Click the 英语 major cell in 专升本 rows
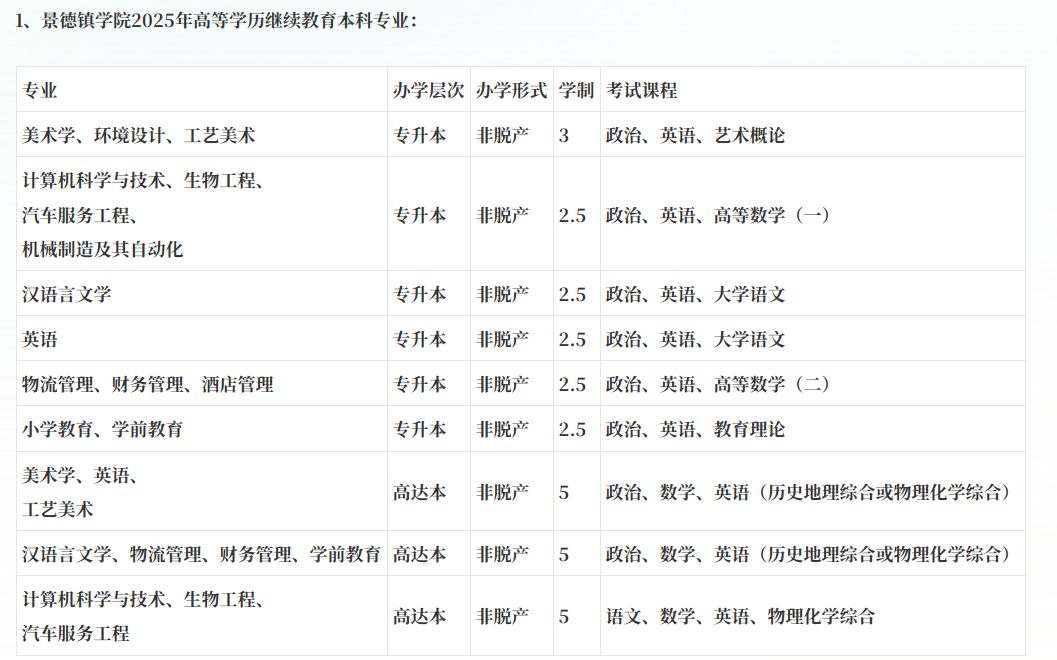Screen dimensions: 1057x660 [x=40, y=339]
